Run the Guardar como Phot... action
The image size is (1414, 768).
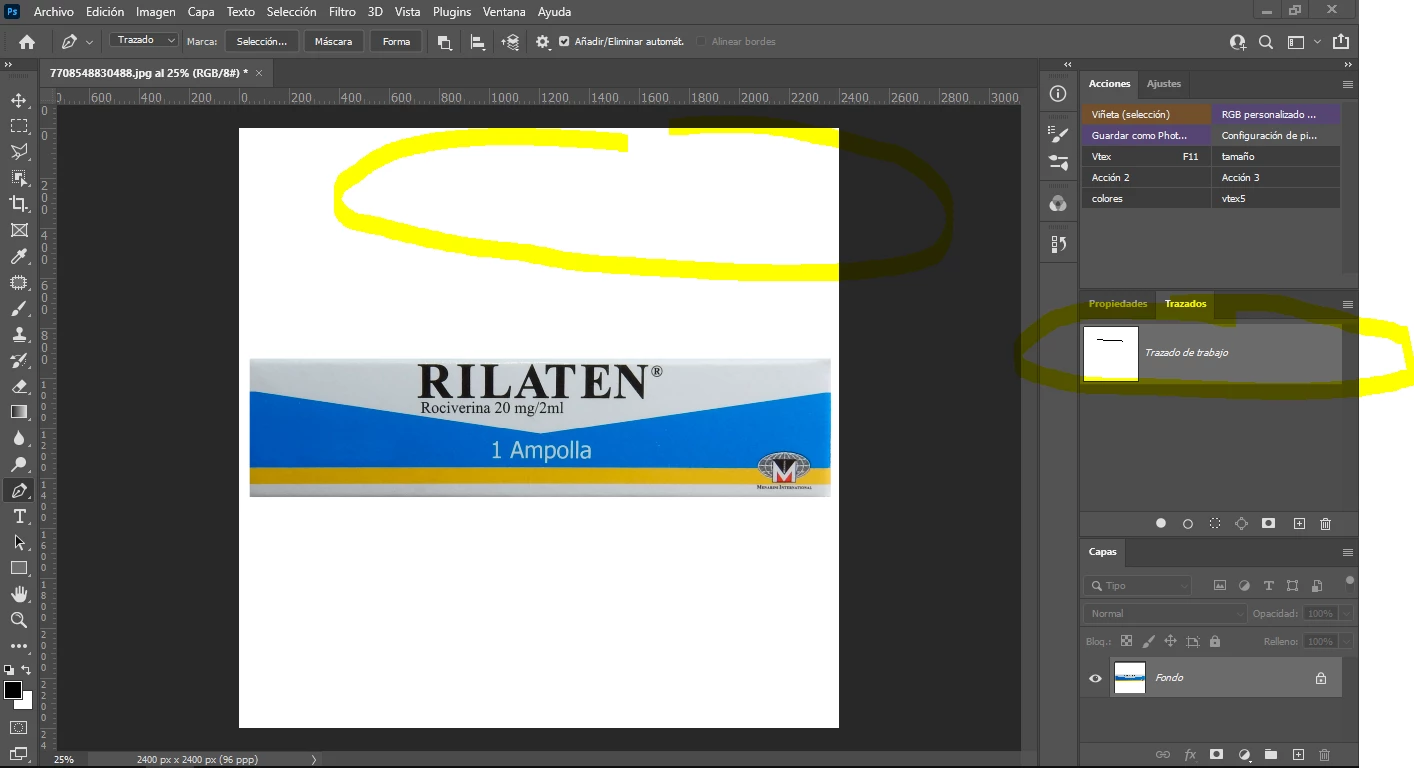click(x=1146, y=135)
